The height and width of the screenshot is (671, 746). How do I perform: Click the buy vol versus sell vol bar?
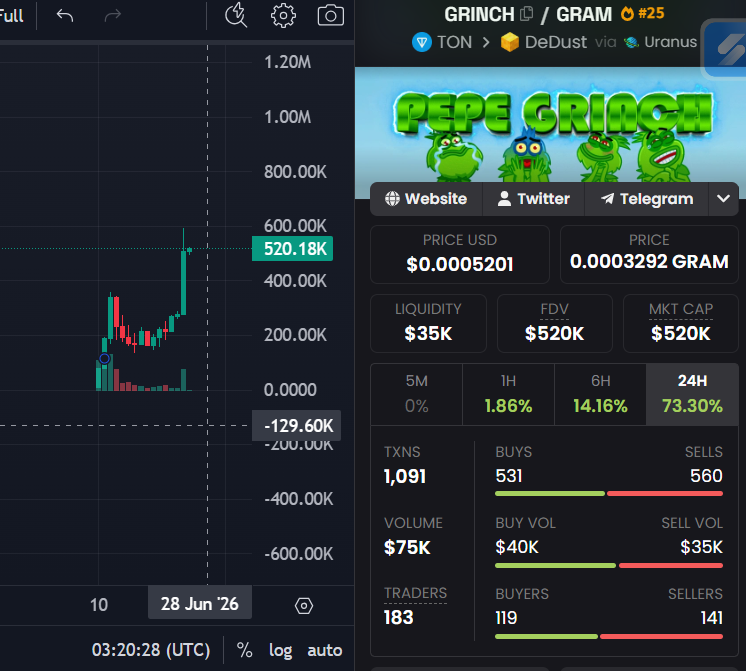click(609, 565)
